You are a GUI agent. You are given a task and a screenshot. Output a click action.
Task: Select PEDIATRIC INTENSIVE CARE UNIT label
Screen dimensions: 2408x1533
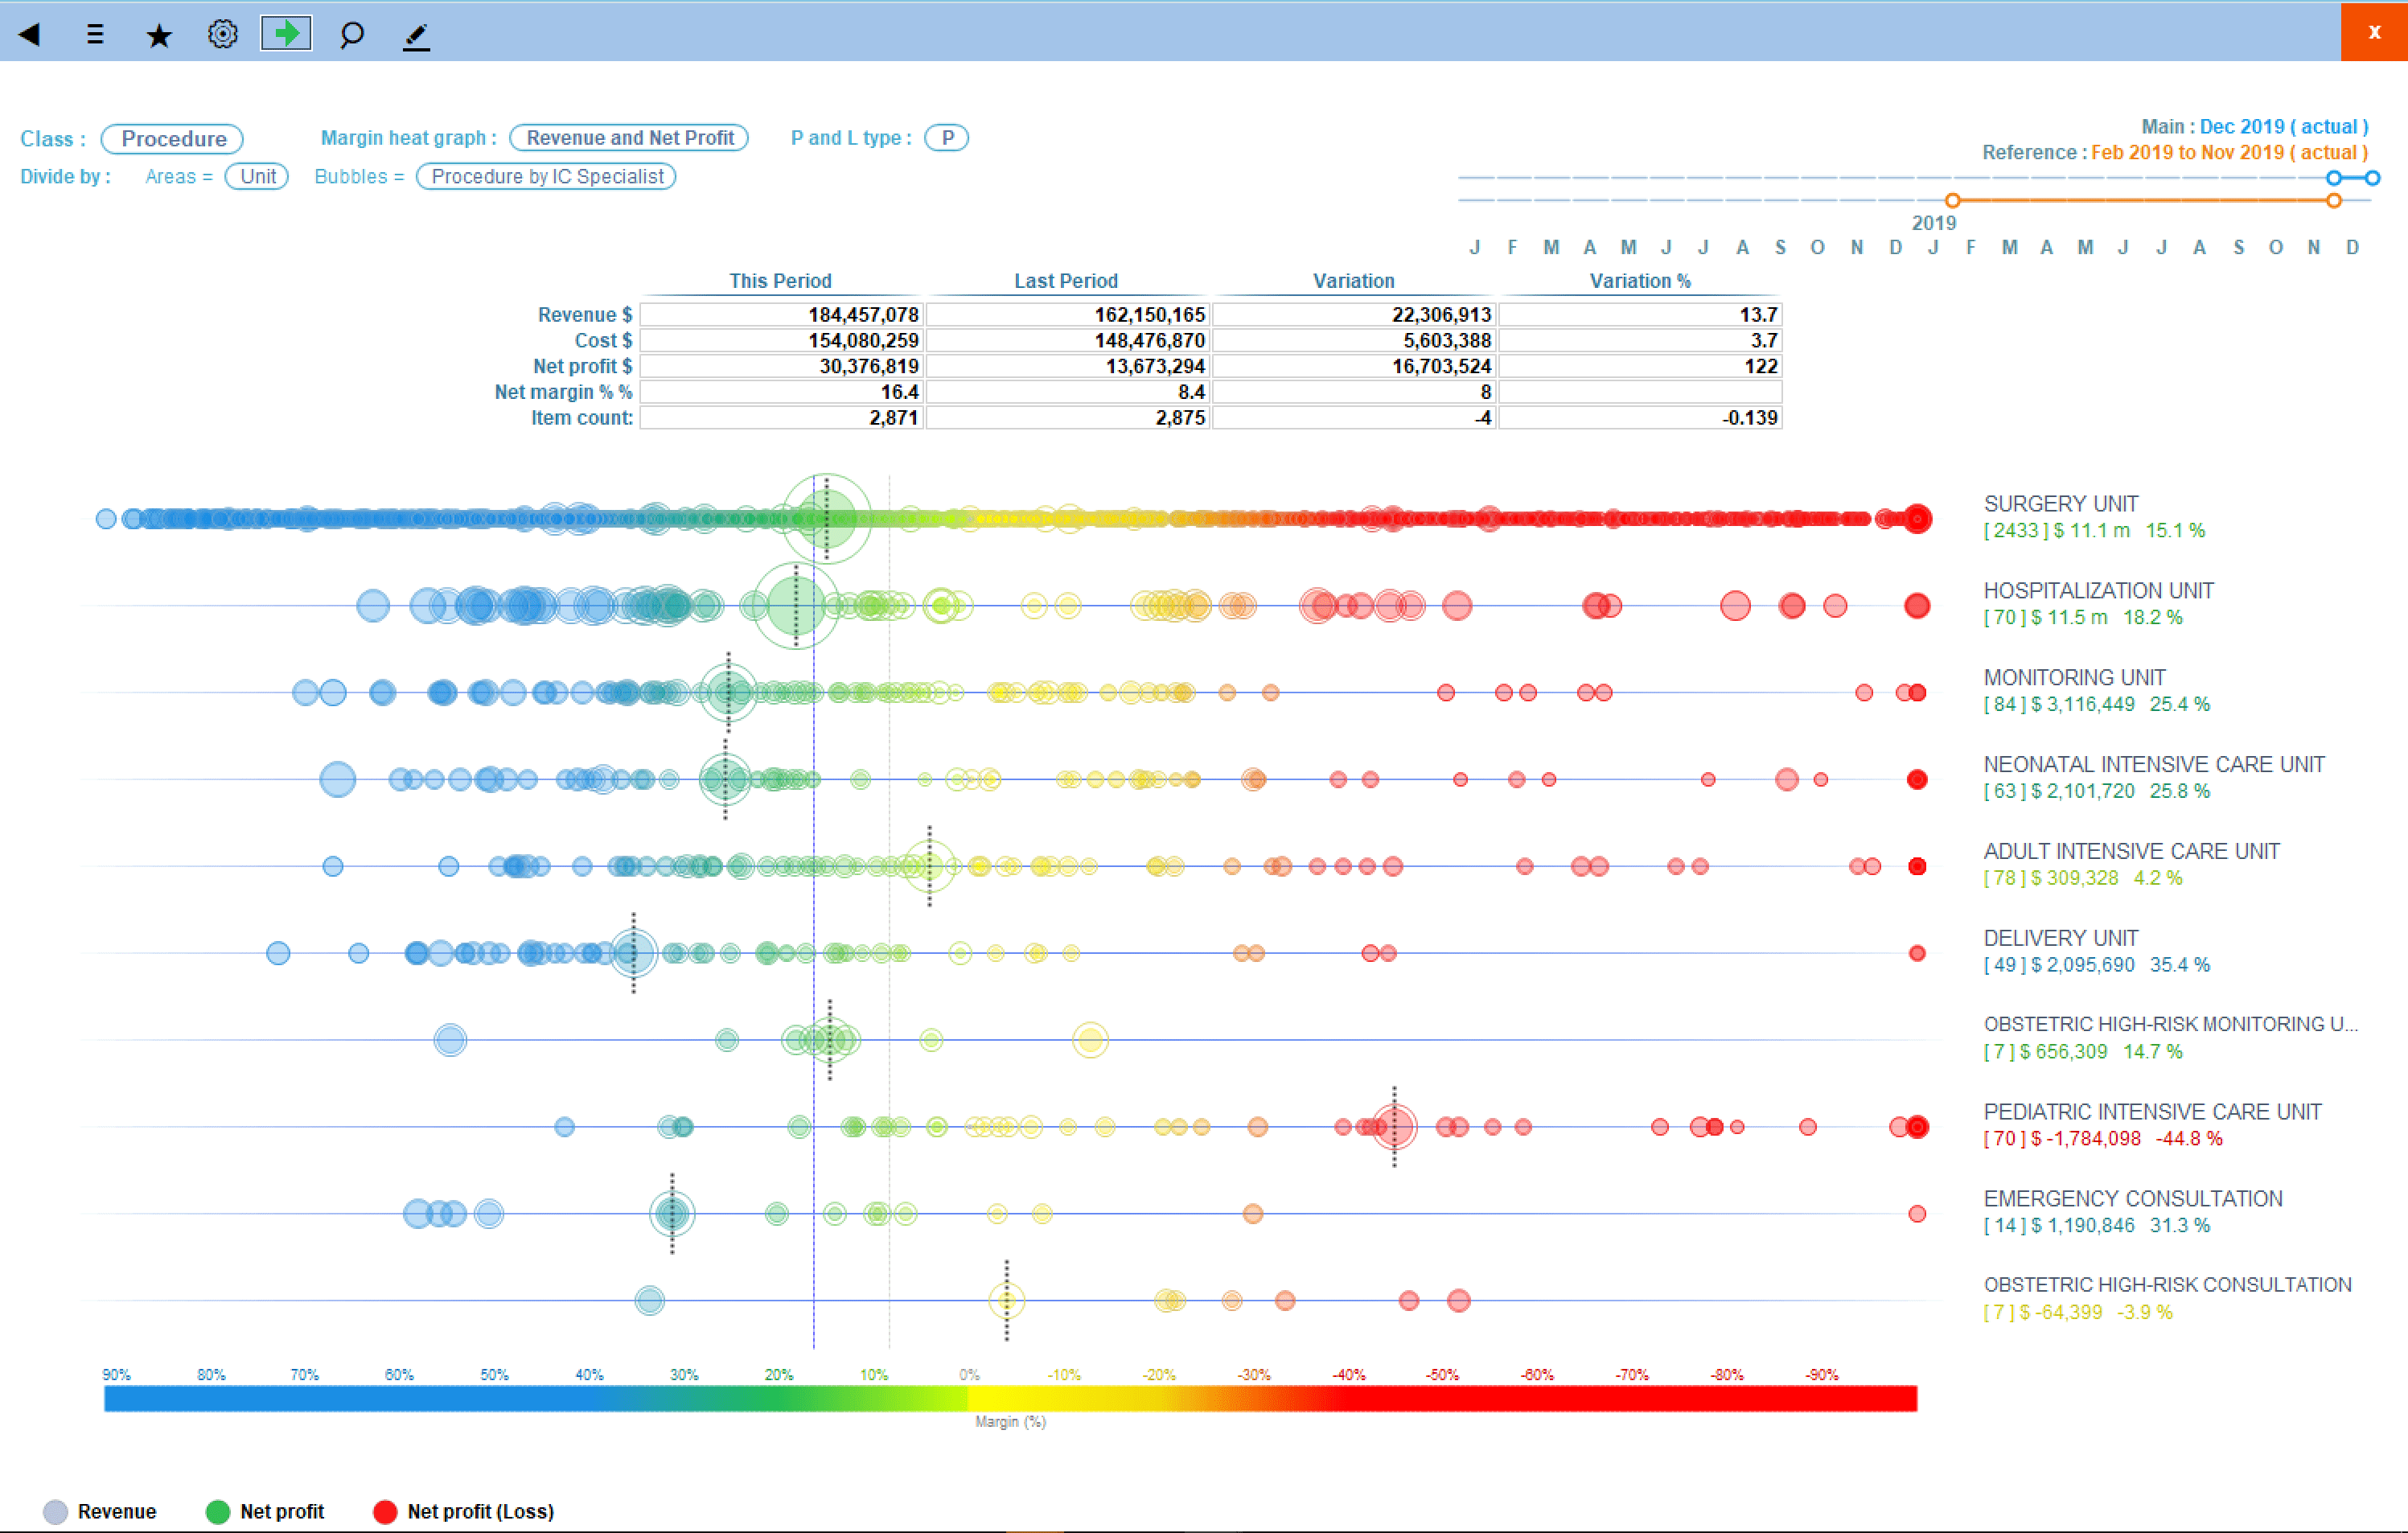click(x=2152, y=1111)
